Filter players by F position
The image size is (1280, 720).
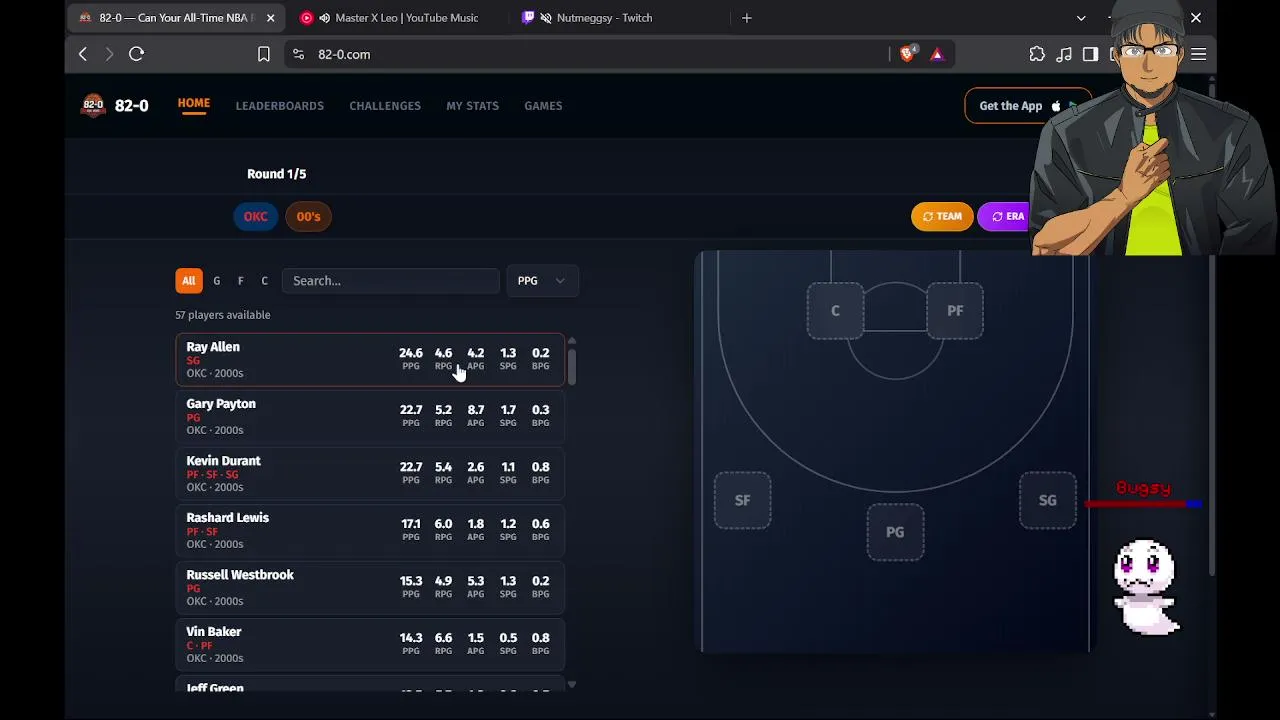tap(241, 281)
